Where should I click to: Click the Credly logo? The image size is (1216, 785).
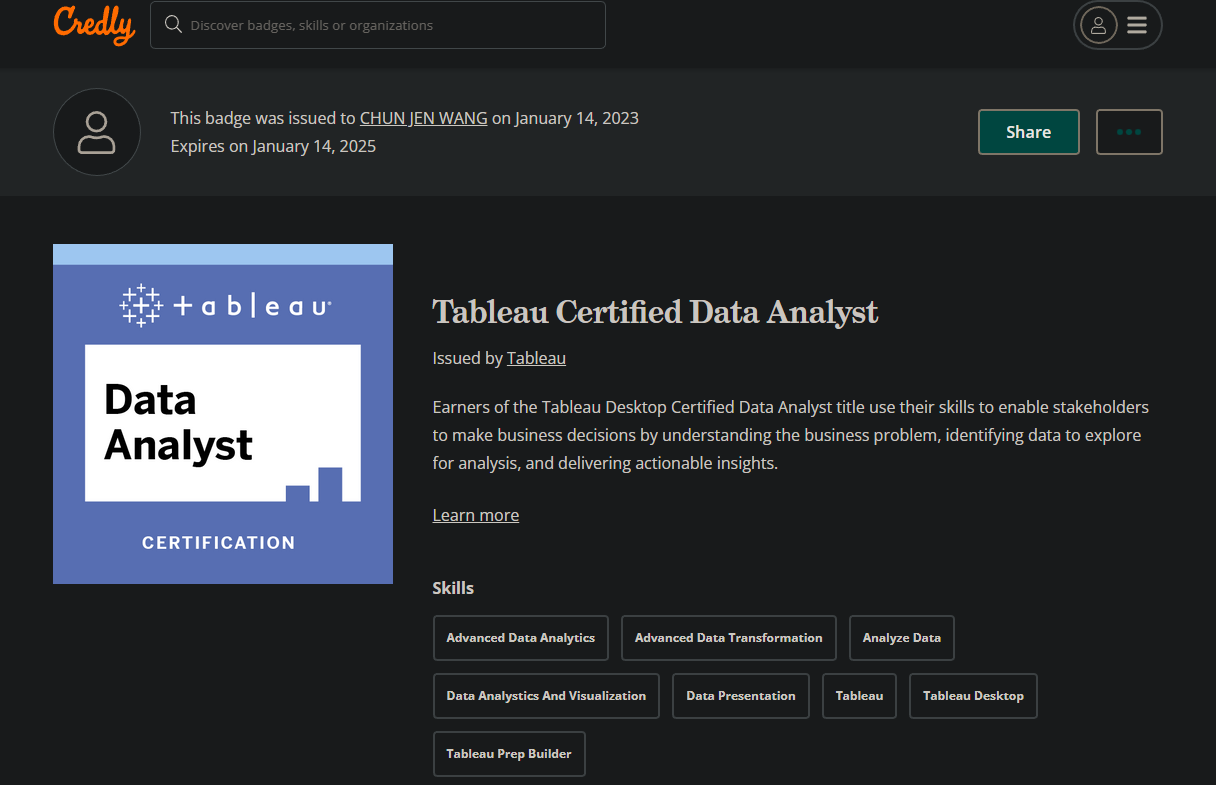point(94,25)
